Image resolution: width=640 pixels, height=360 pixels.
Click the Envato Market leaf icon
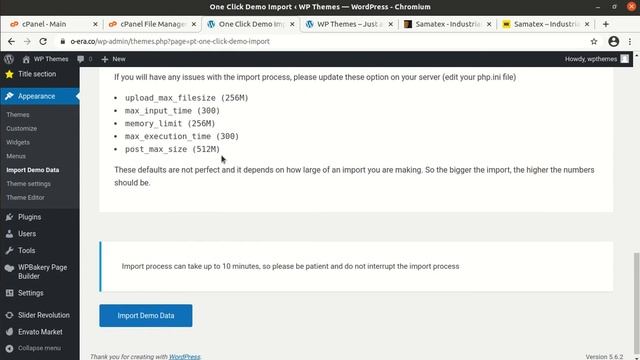pos(9,332)
